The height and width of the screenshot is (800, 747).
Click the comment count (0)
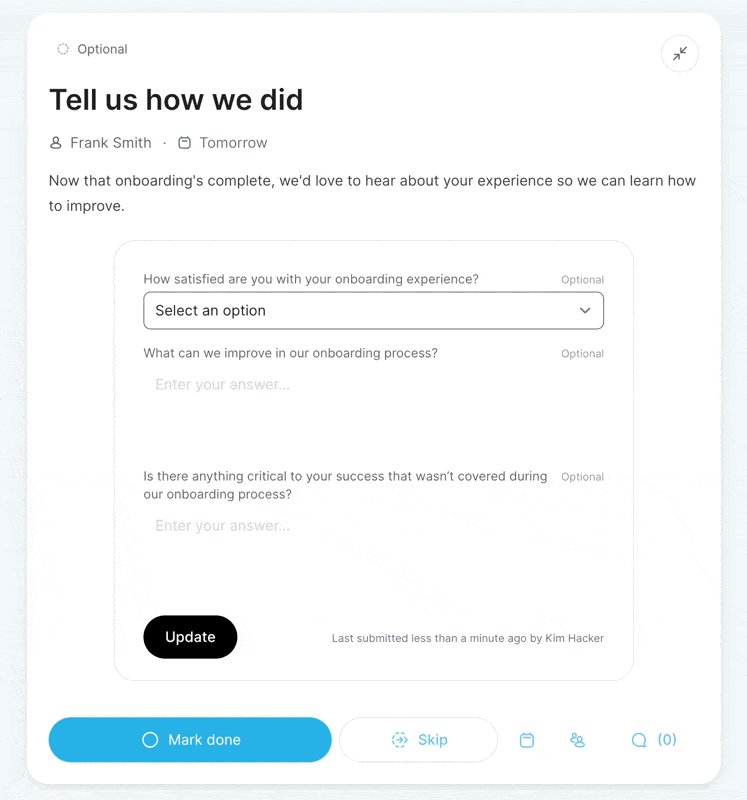point(667,739)
